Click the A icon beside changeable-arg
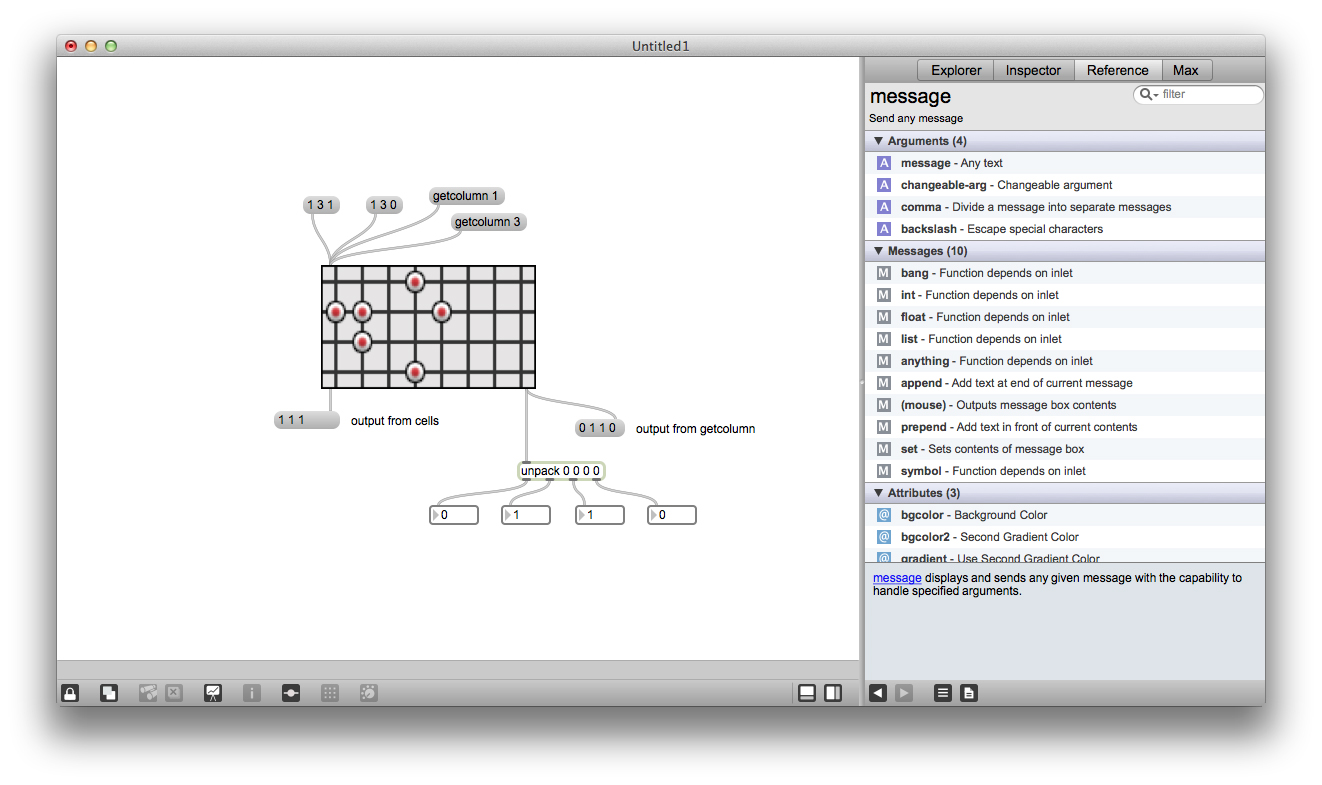1322x785 pixels. (884, 185)
